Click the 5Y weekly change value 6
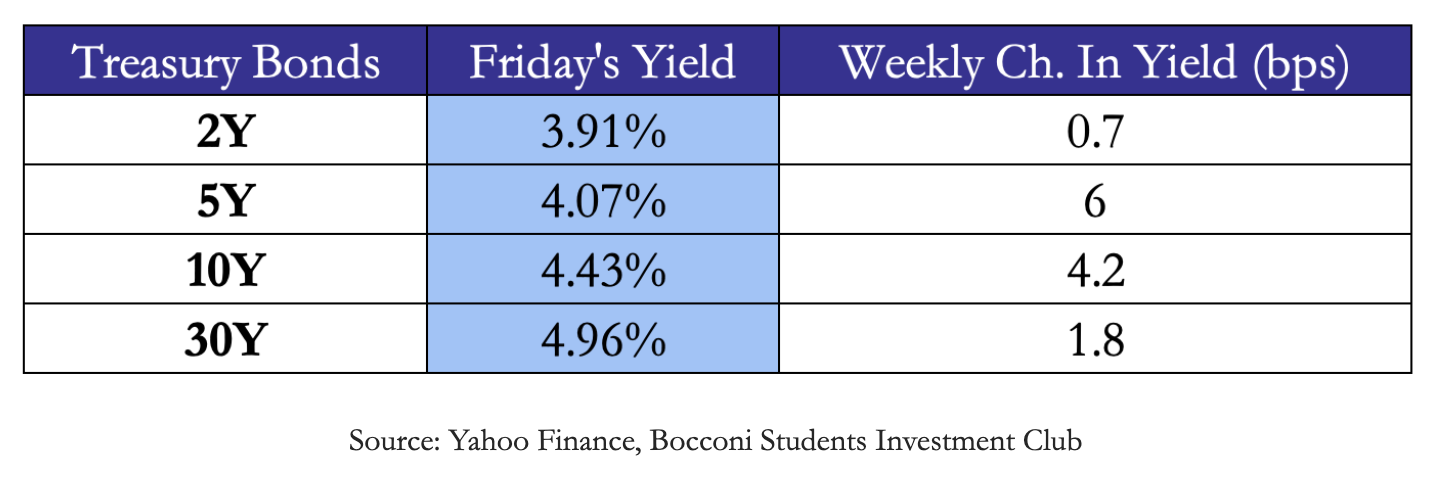 pos(1094,202)
